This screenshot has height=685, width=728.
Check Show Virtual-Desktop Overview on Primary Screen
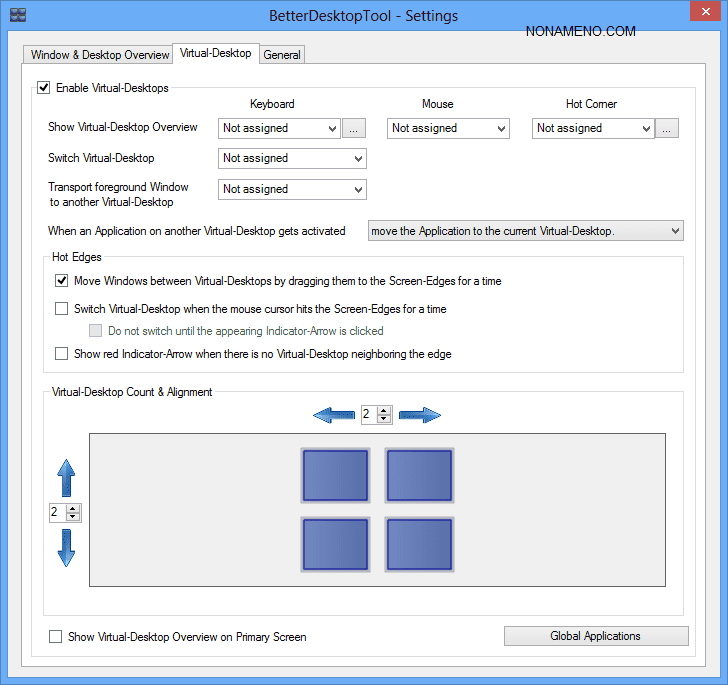56,636
